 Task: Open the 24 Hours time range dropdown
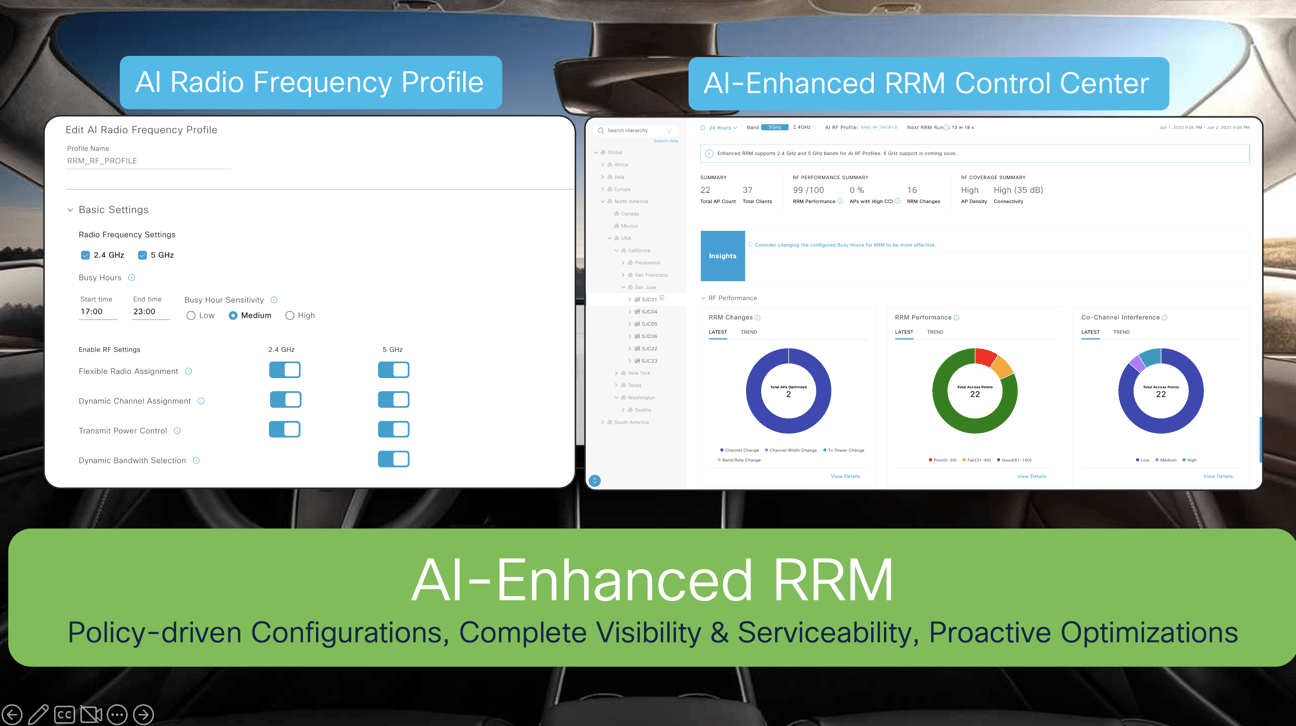(722, 128)
